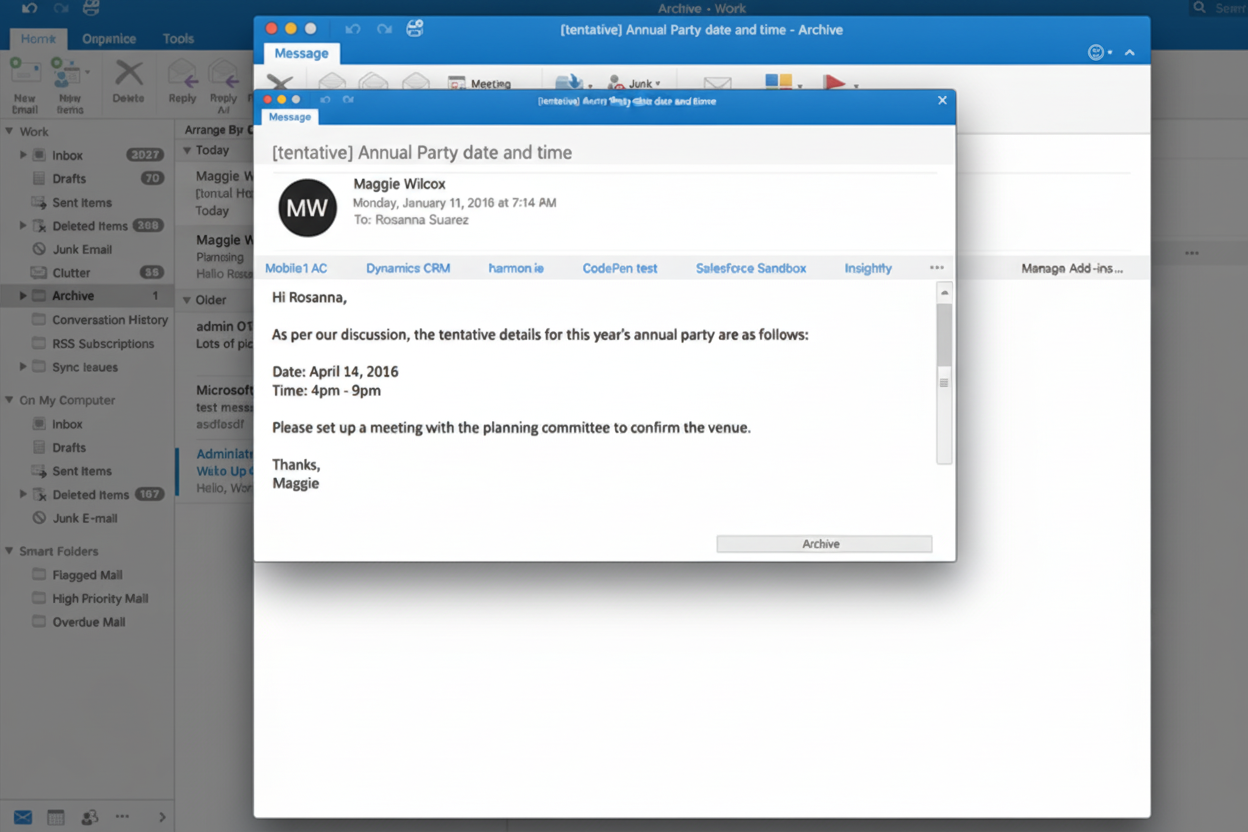1248x832 pixels.
Task: Switch to Mail view icon at bottom
Action: [23, 817]
